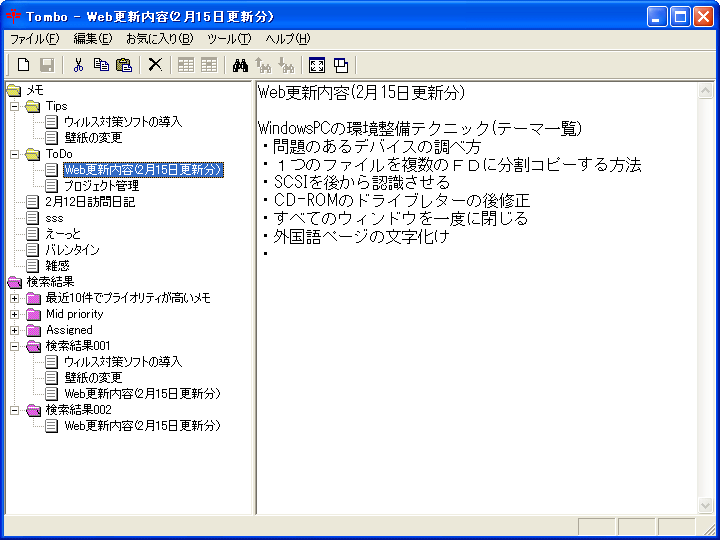Screen dimensions: 720x540
Task: Click the paste clipboard icon
Action: click(x=124, y=65)
